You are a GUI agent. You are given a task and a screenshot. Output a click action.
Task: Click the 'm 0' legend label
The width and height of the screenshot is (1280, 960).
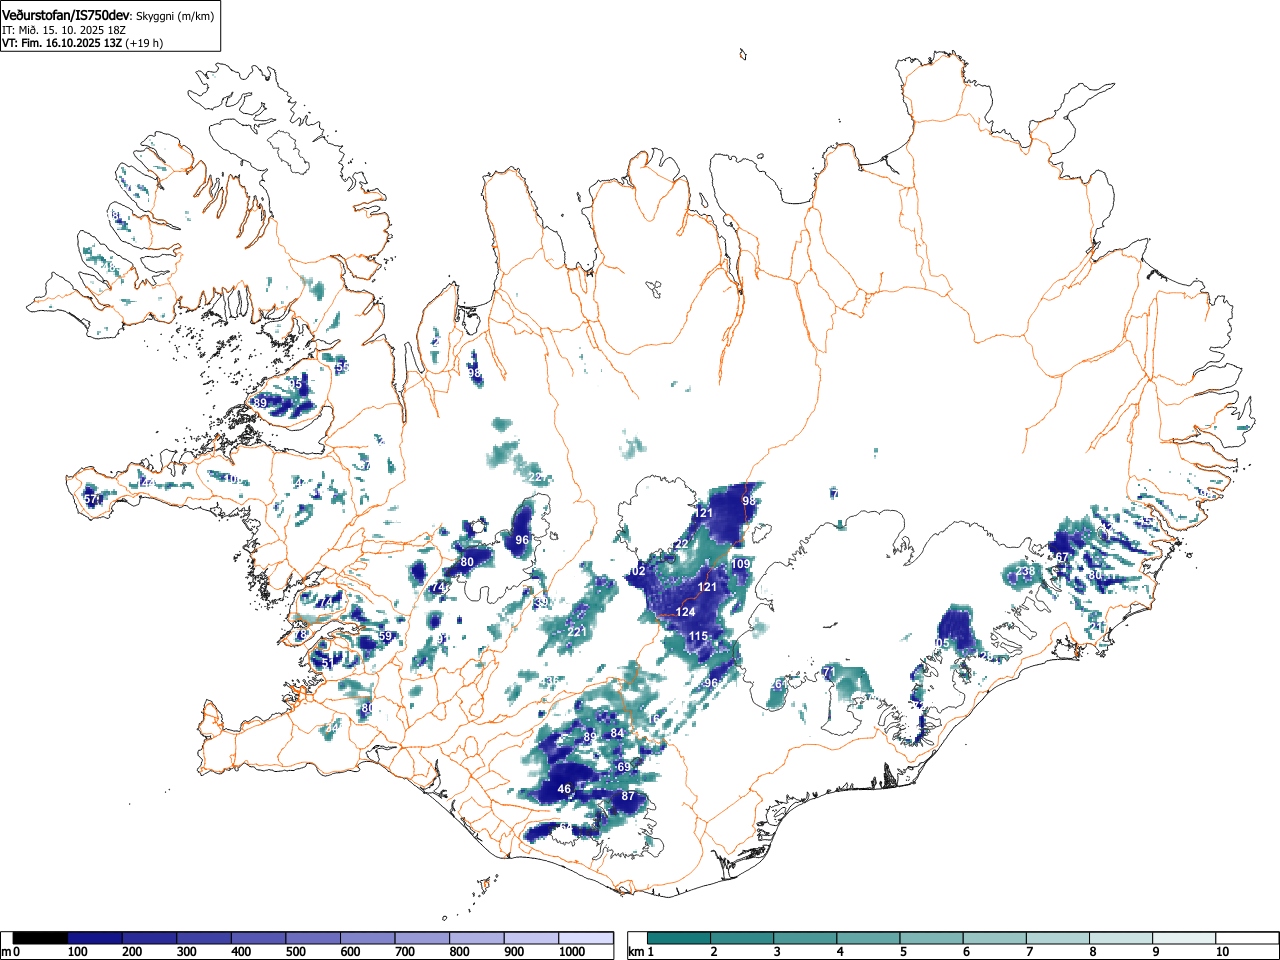coord(10,953)
